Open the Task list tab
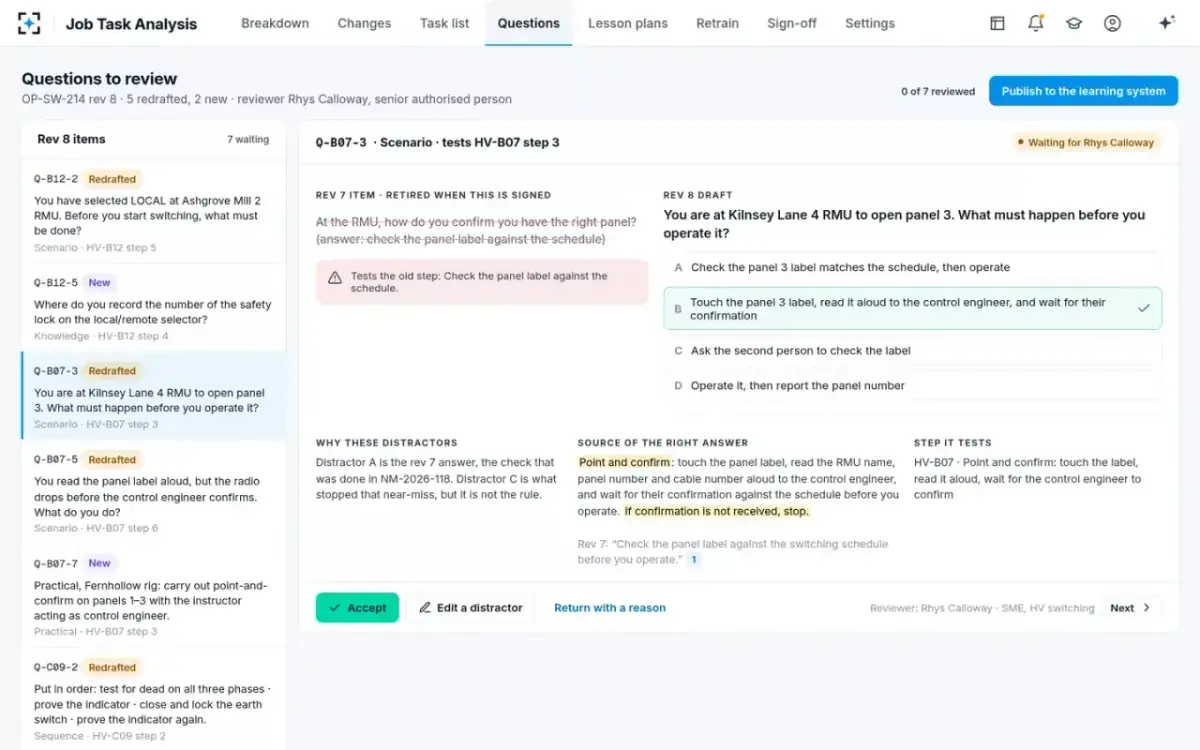This screenshot has height=750, width=1200. point(444,23)
